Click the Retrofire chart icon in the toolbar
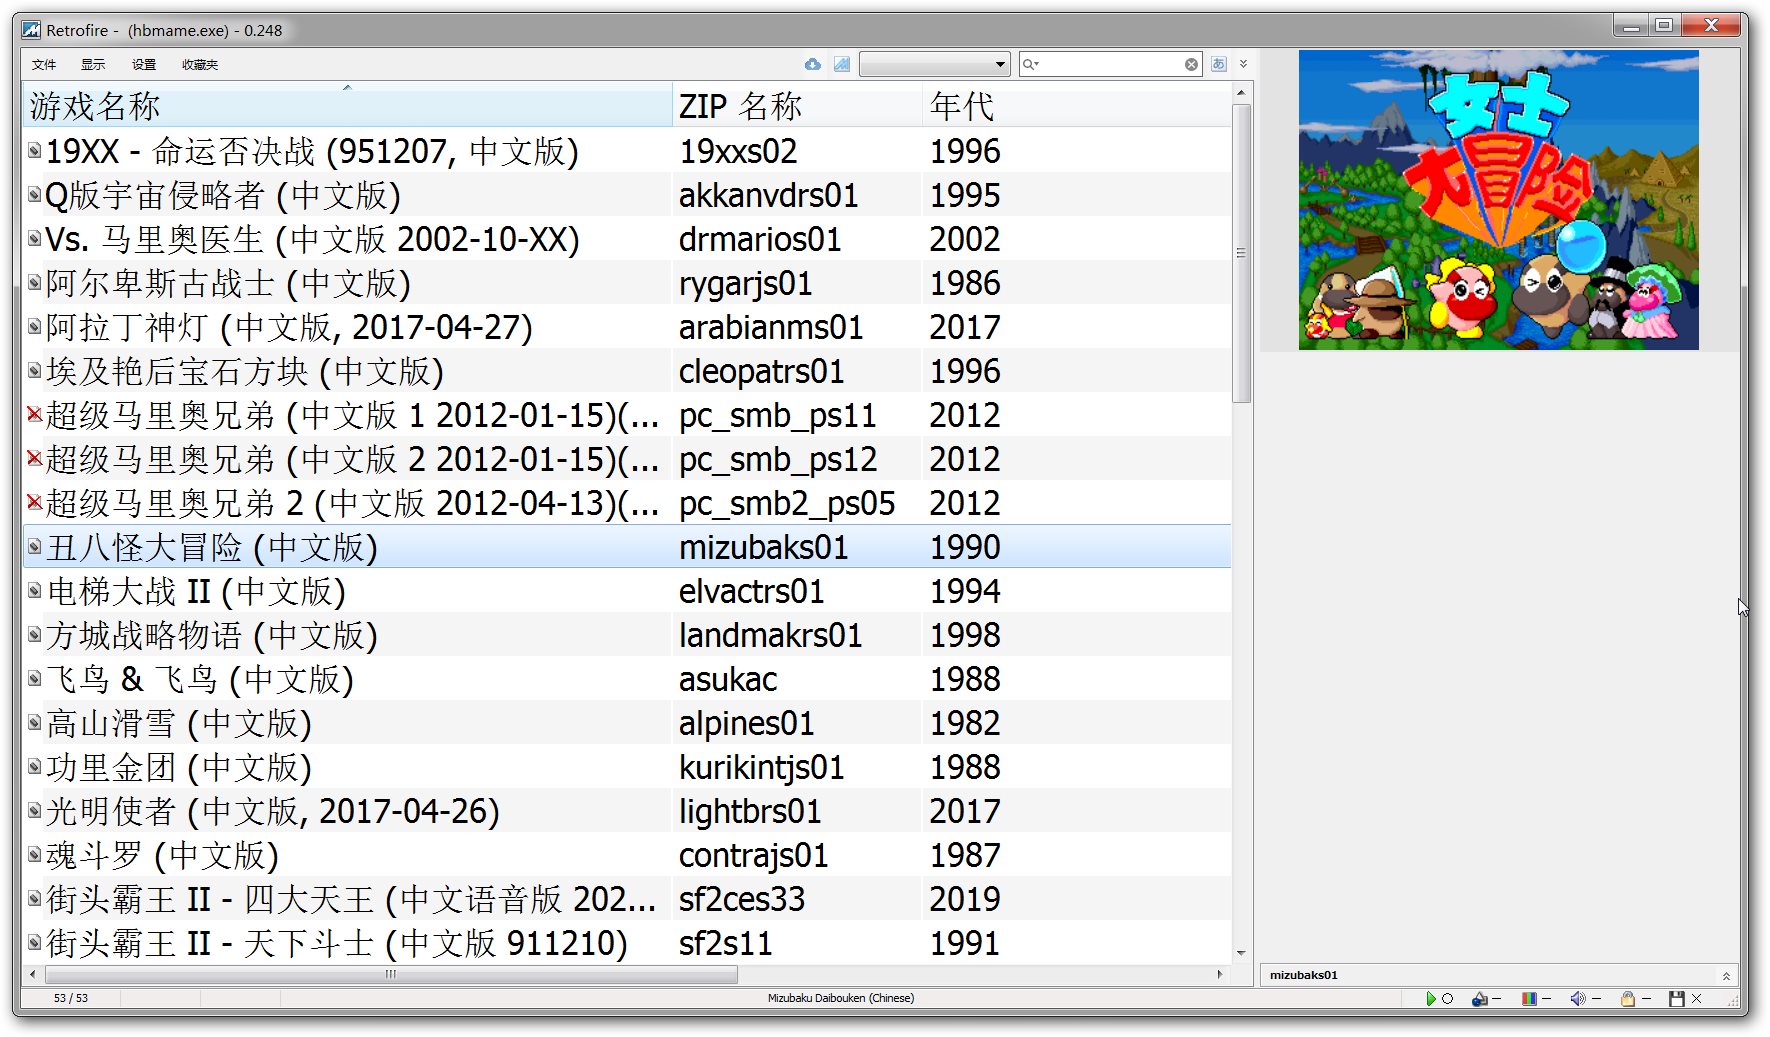The width and height of the screenshot is (1770, 1037). pos(842,64)
